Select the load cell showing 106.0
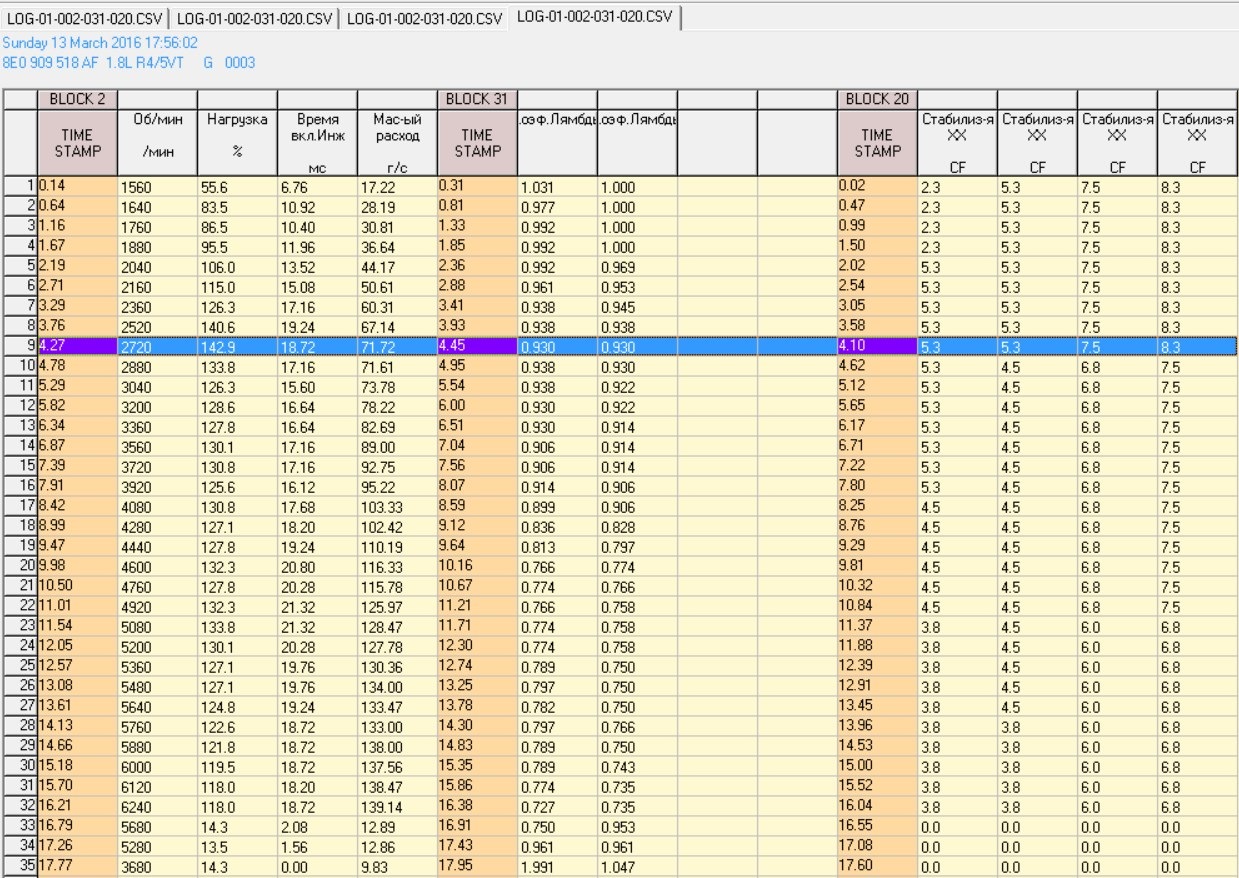1239x878 pixels. (238, 267)
